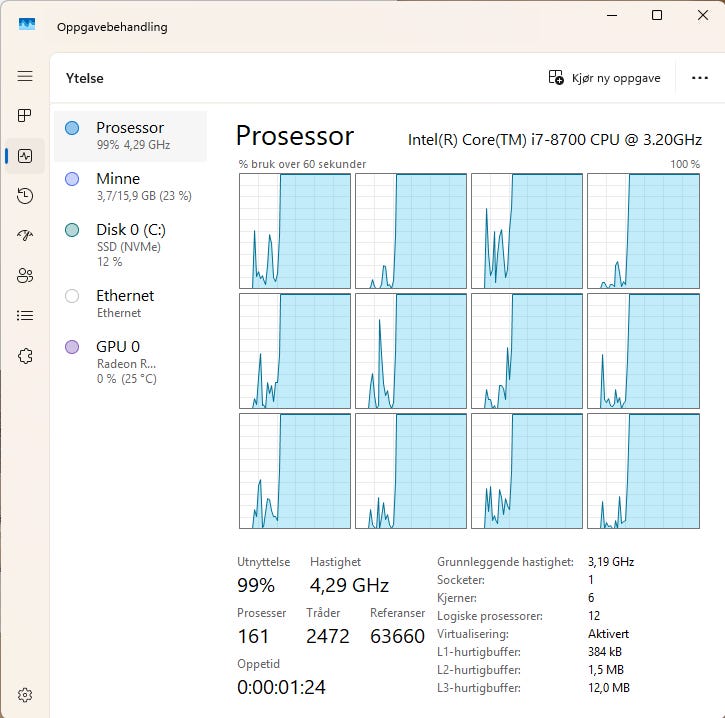Click the blue Prosessor circle indicator
The width and height of the screenshot is (725, 718).
pyautogui.click(x=72, y=128)
